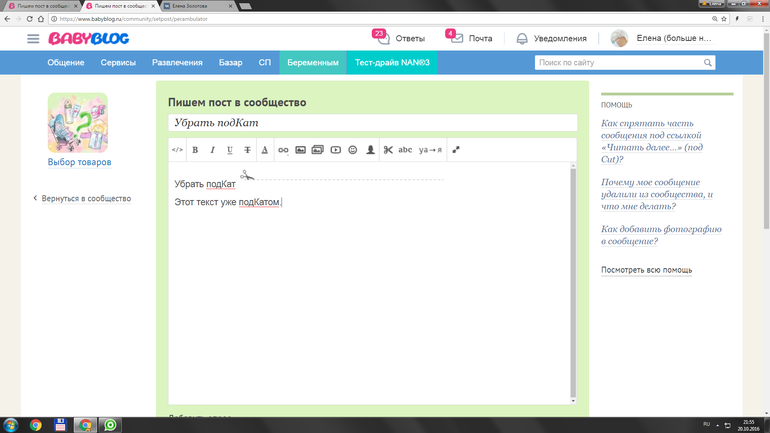Click the post title input field

[x=372, y=123]
